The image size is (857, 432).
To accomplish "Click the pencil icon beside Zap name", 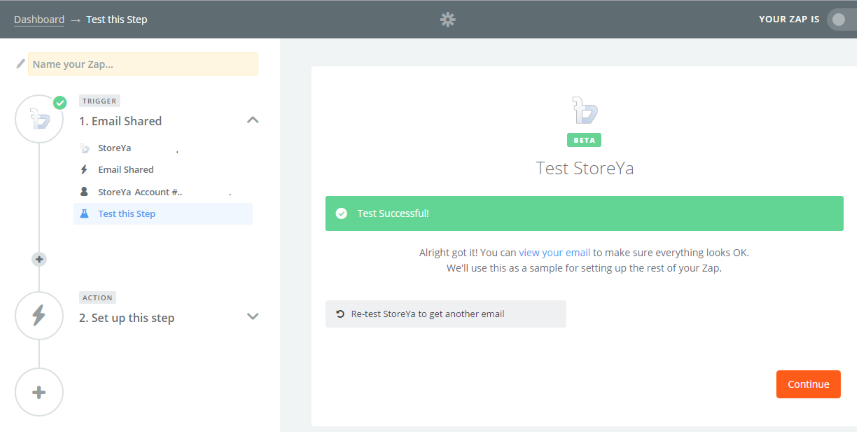I will pos(20,64).
